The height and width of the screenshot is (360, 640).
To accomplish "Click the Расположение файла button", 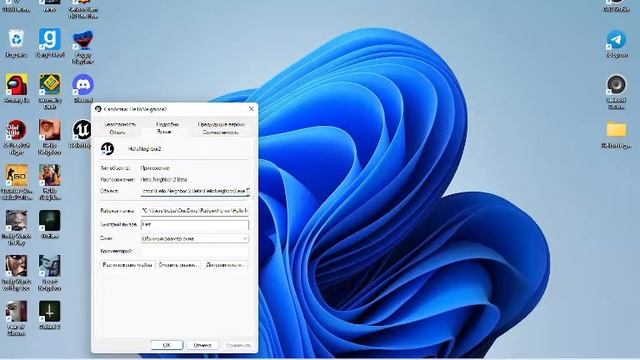I will [x=128, y=265].
